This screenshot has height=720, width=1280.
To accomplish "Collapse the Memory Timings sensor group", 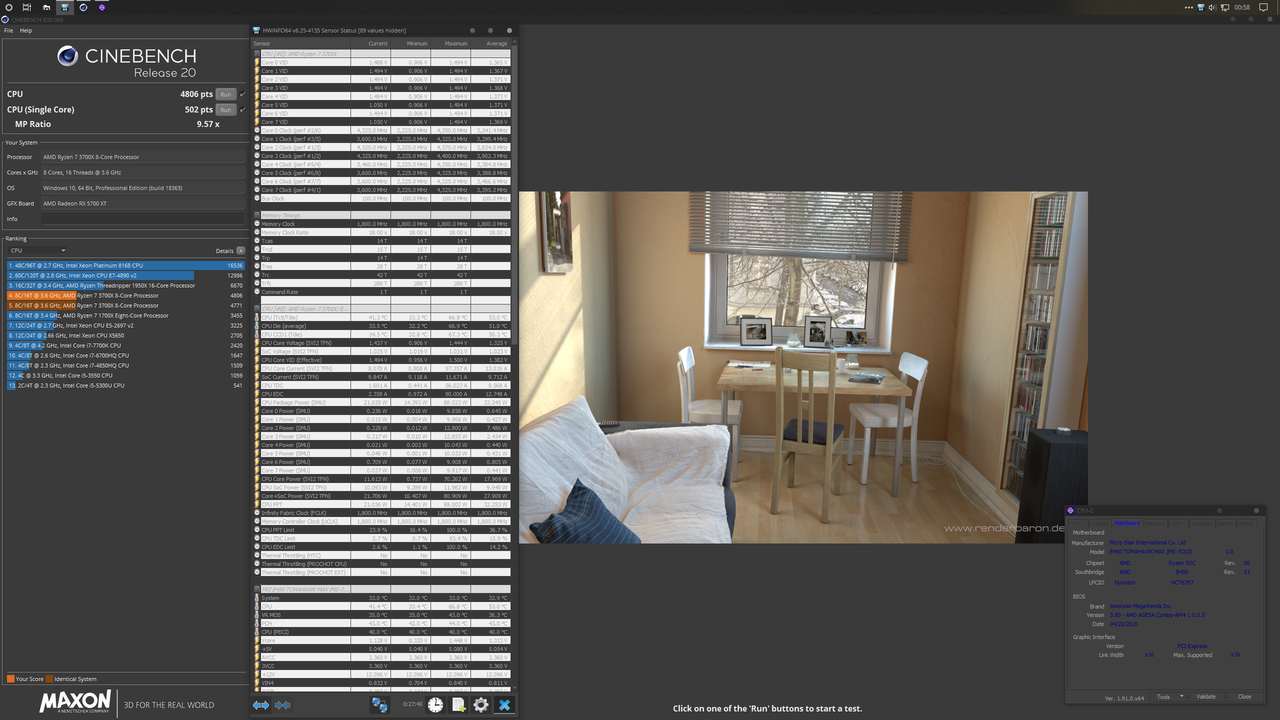I will (257, 215).
